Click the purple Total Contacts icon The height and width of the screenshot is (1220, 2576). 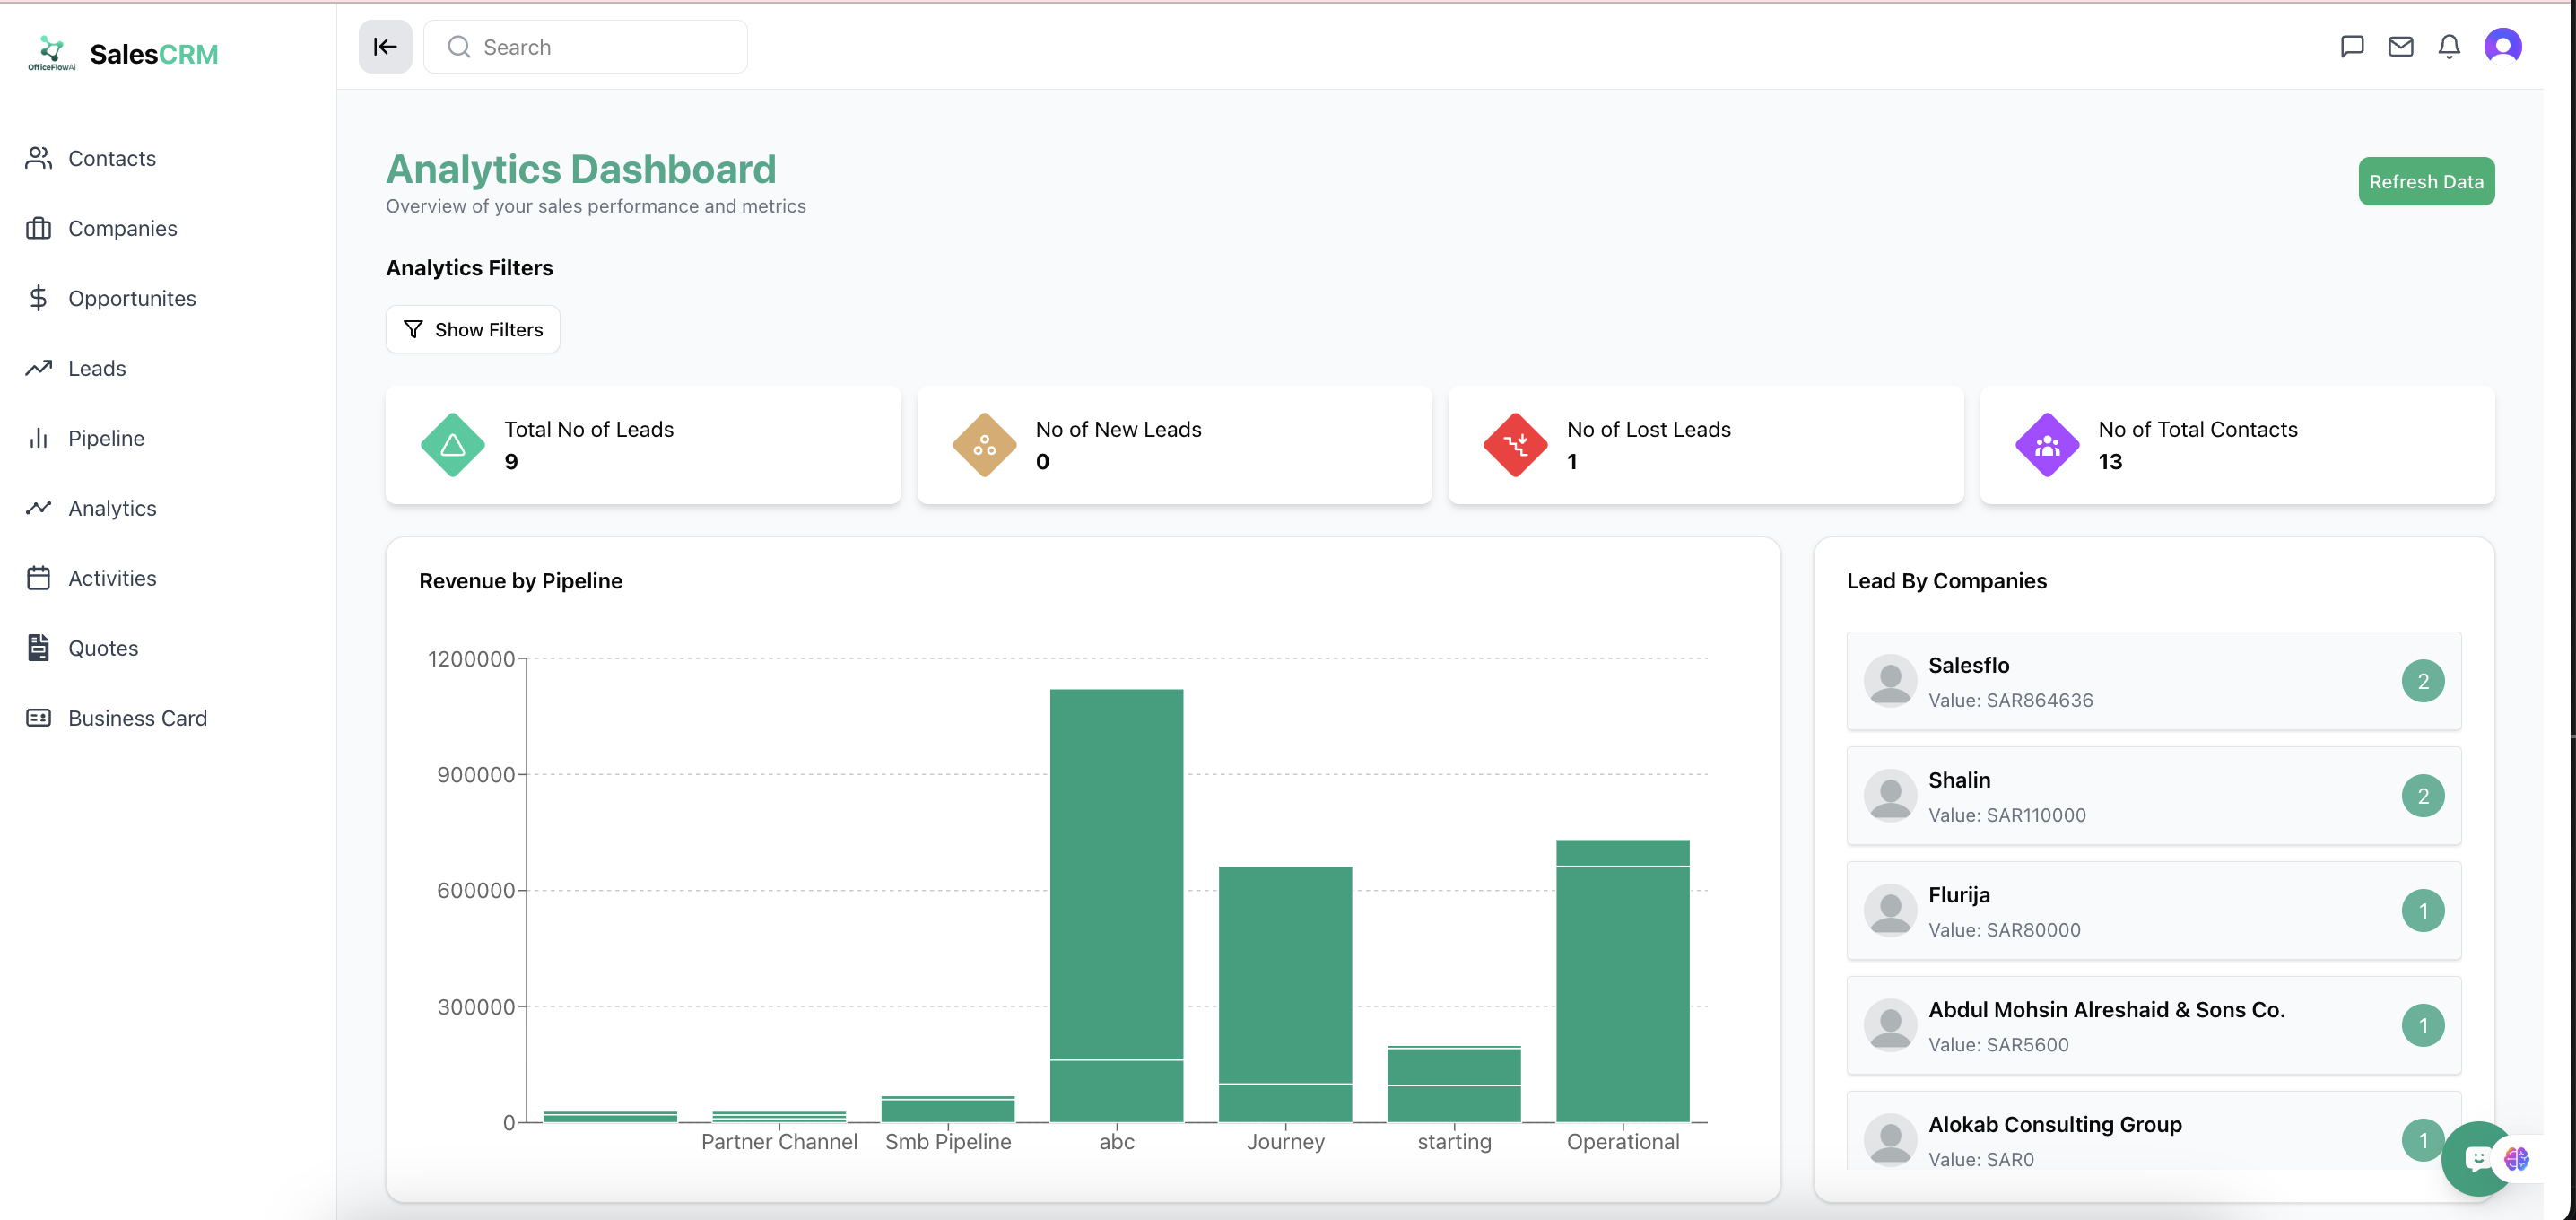point(2046,445)
